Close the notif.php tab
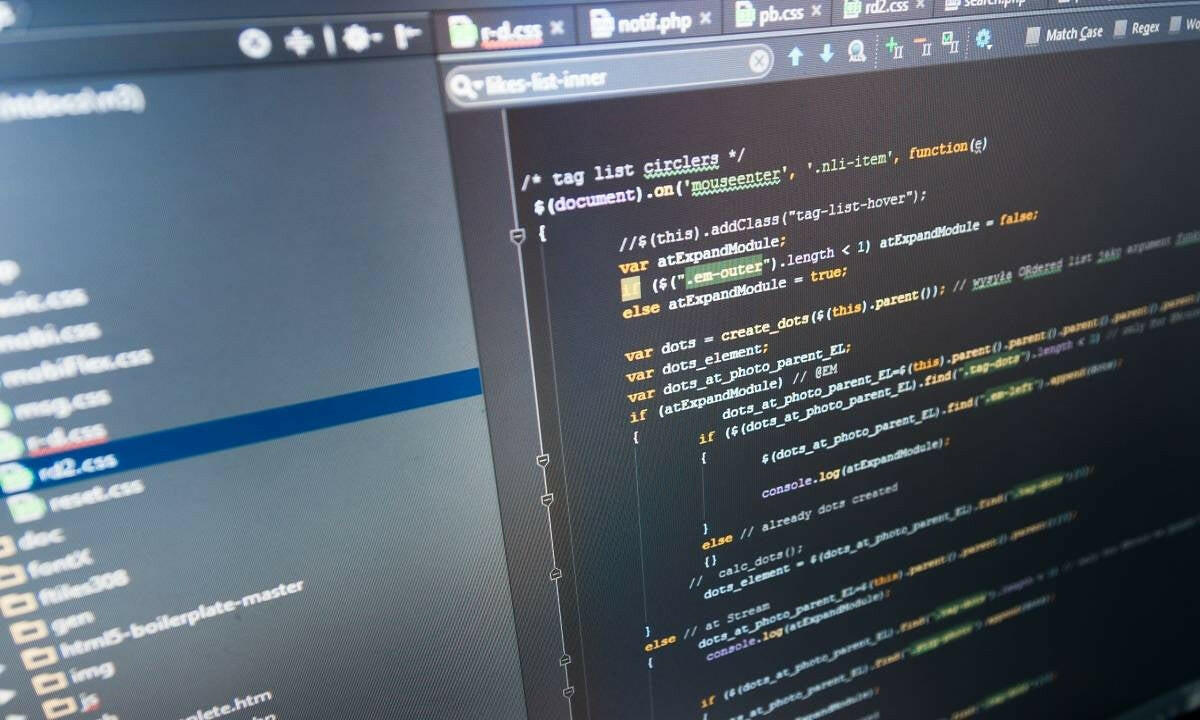The image size is (1200, 720). tap(705, 18)
